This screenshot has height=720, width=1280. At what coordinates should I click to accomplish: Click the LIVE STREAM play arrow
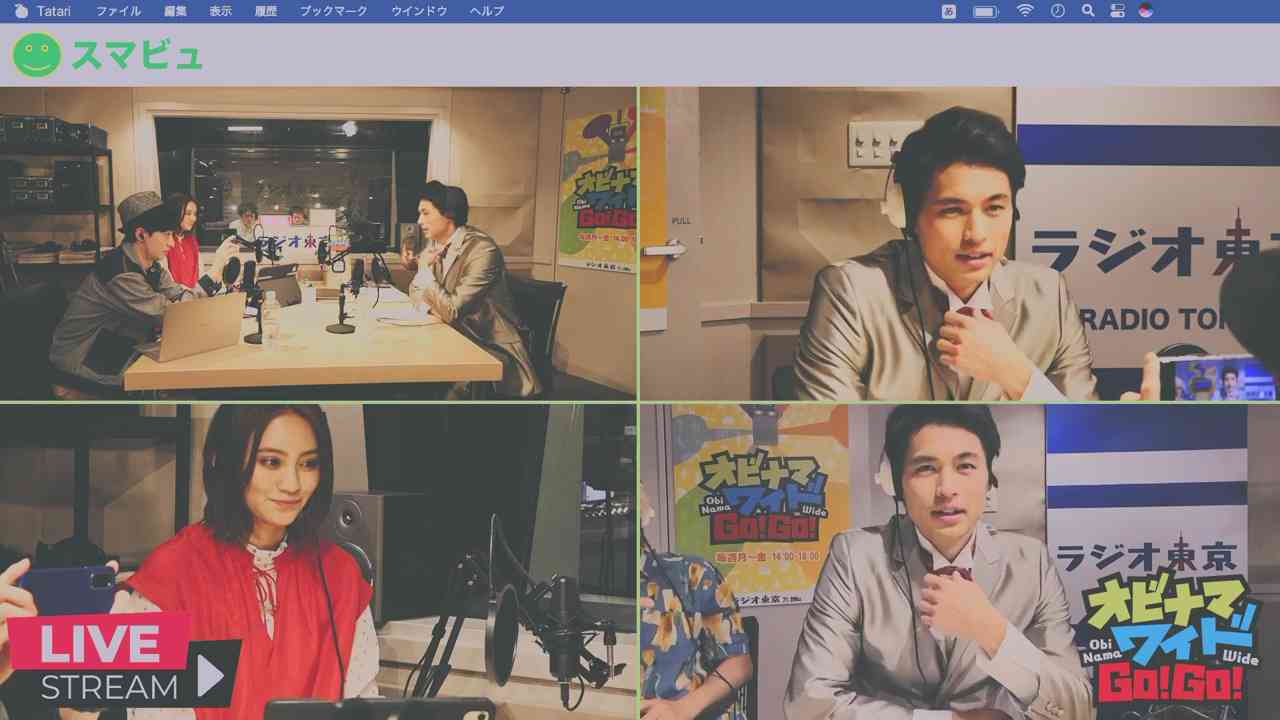pos(210,677)
